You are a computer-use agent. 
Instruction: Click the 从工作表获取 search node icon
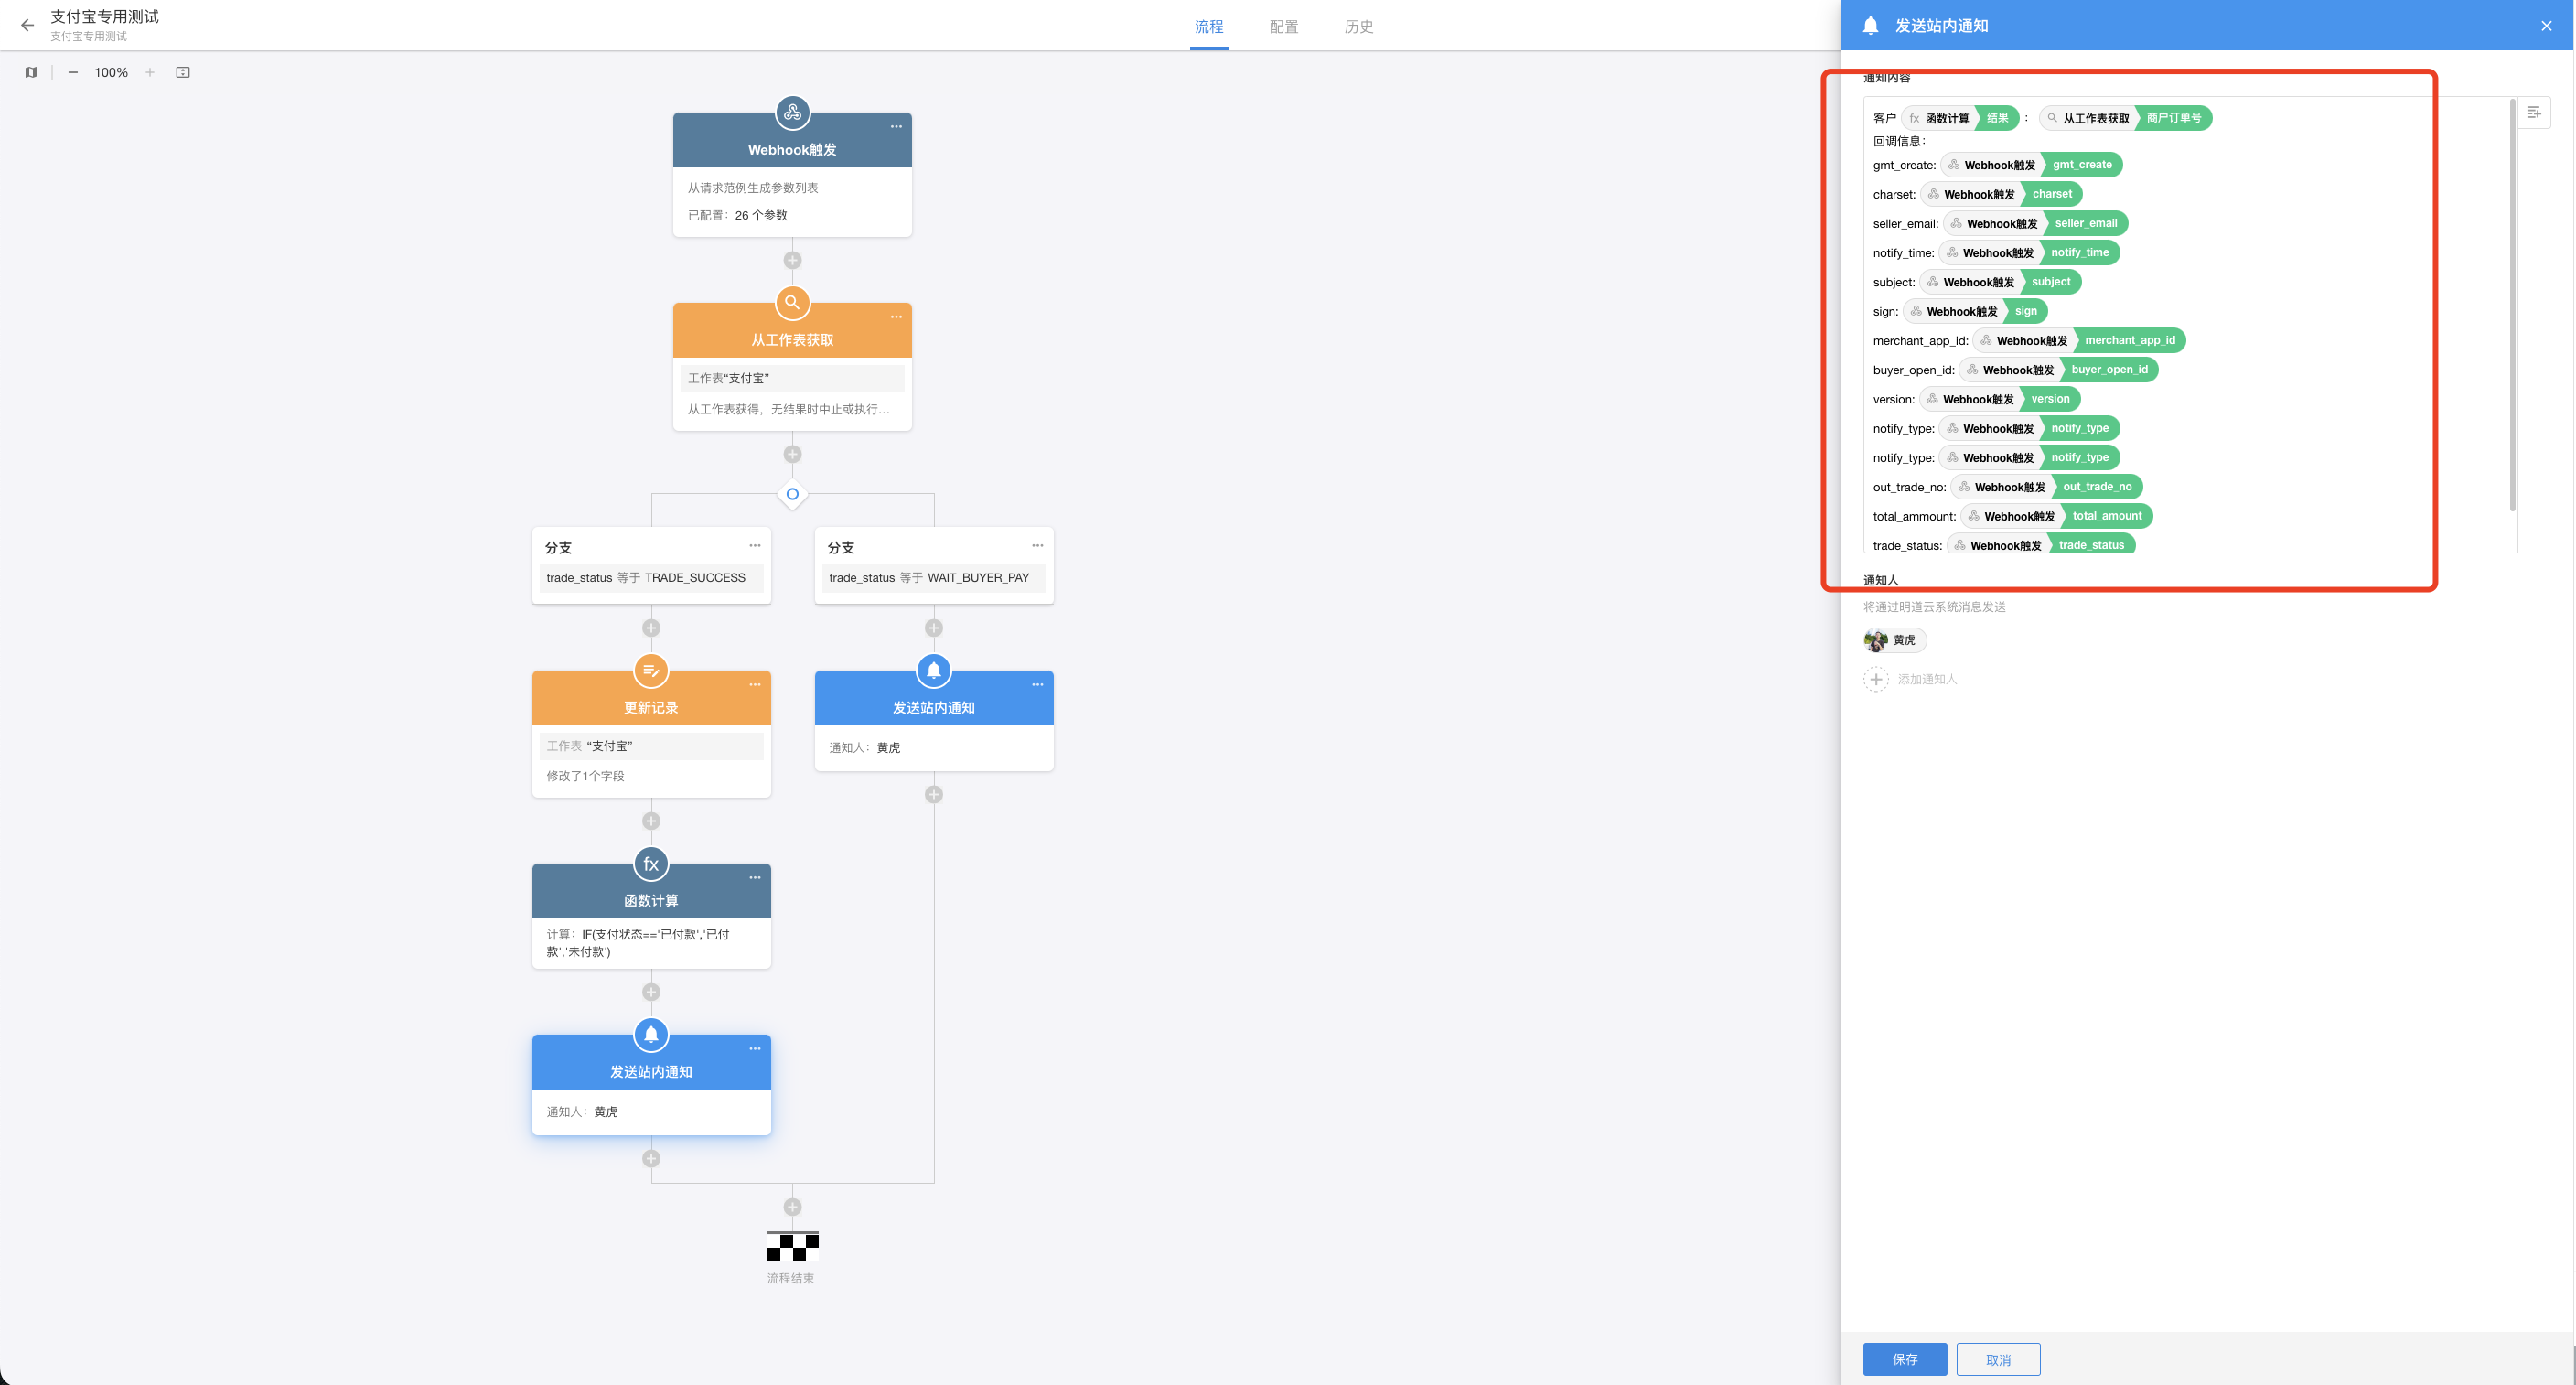tap(792, 302)
